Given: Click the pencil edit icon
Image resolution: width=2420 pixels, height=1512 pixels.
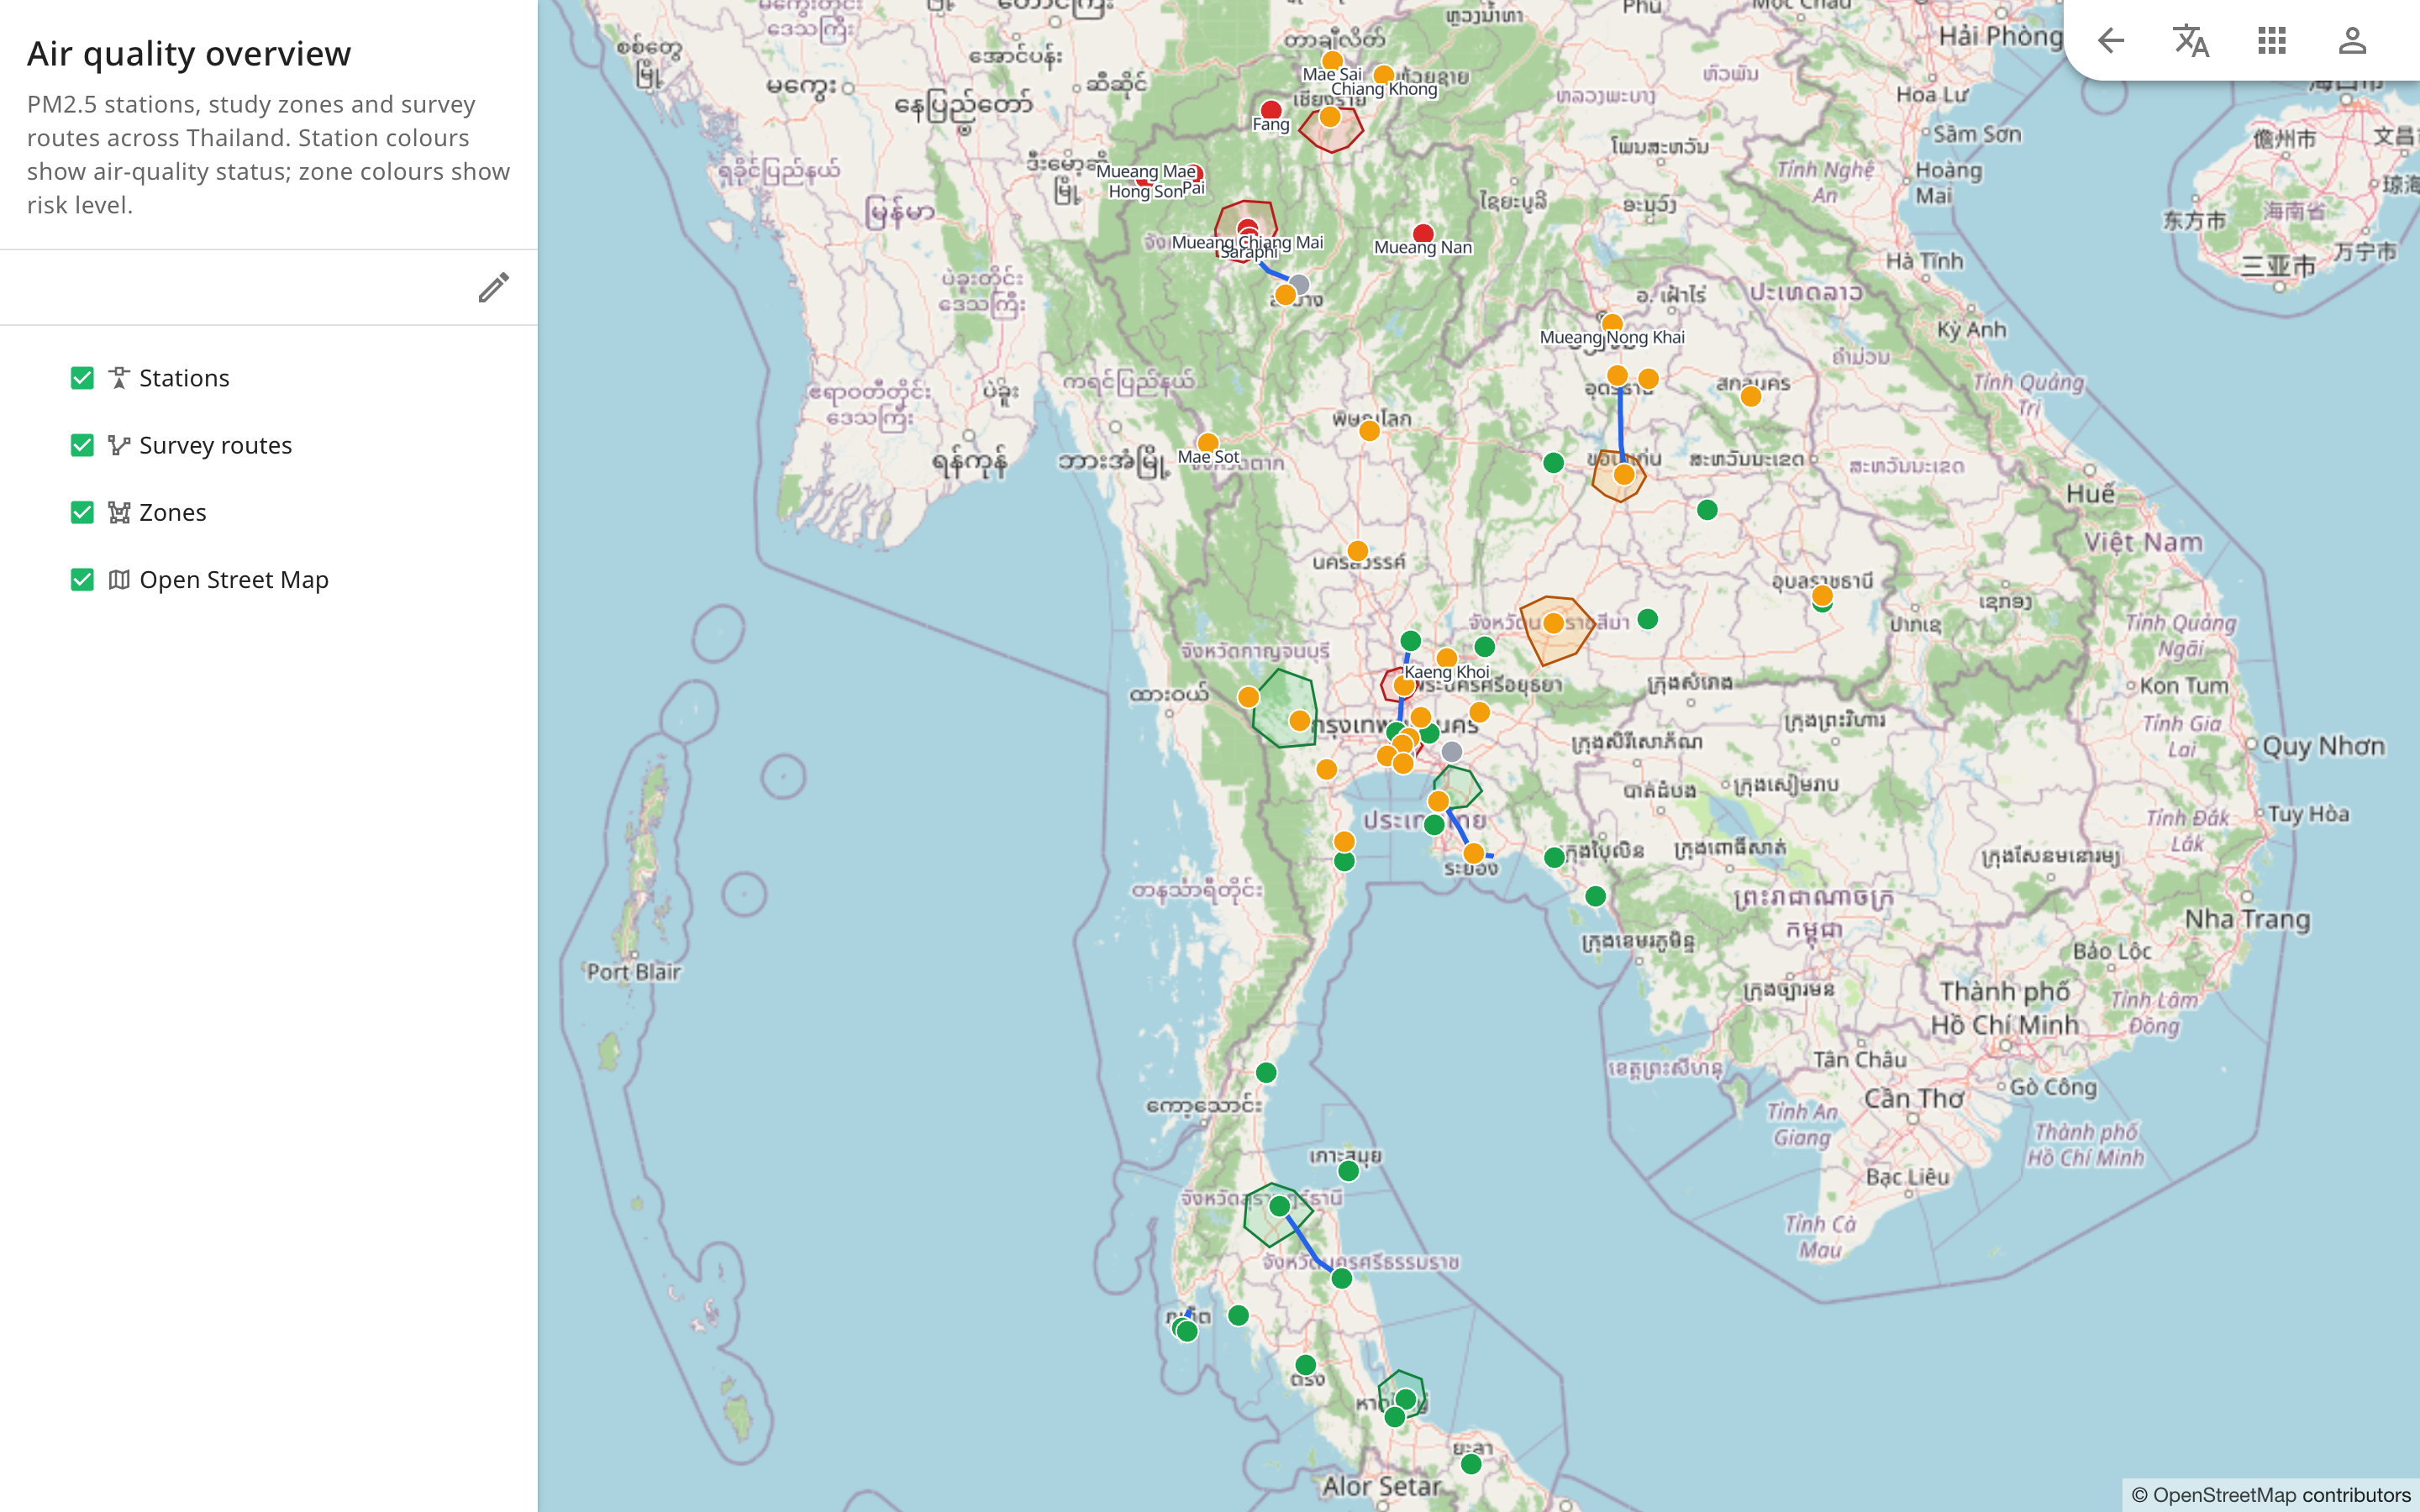Looking at the screenshot, I should click(x=493, y=288).
